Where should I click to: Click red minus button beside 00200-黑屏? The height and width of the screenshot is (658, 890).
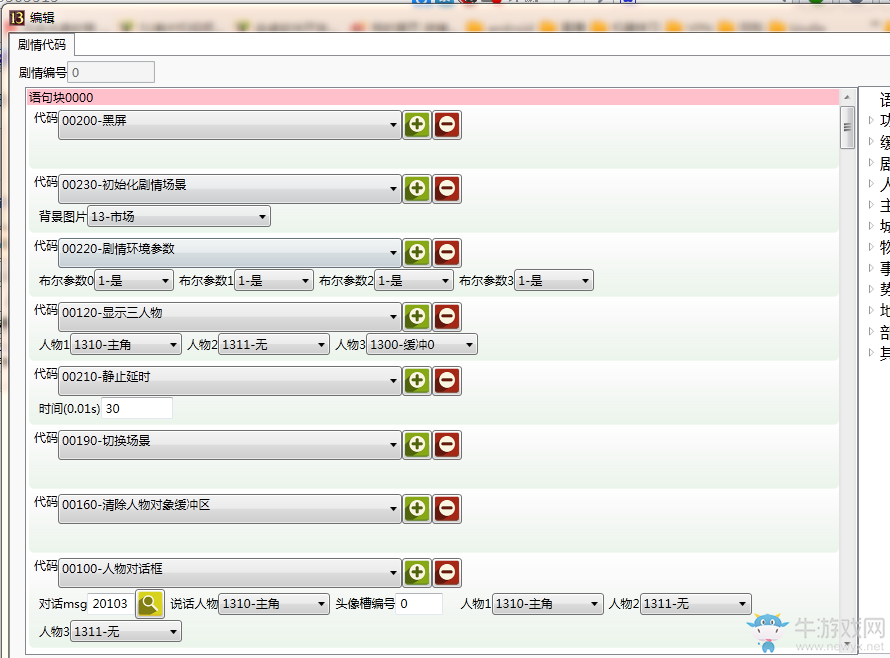(x=447, y=125)
